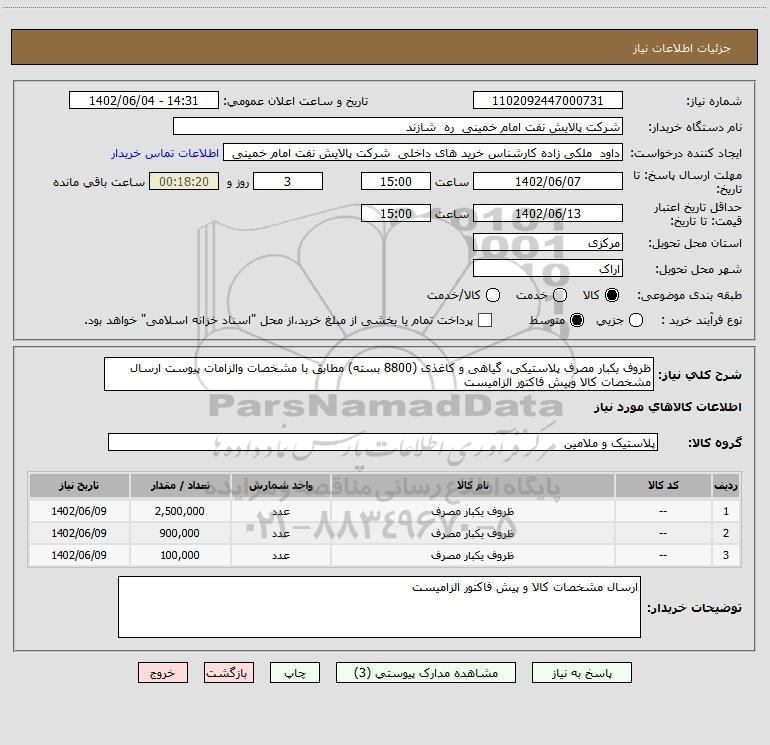Click the request creator field داود ملکی زاده
This screenshot has width=770, height=745.
[423, 153]
